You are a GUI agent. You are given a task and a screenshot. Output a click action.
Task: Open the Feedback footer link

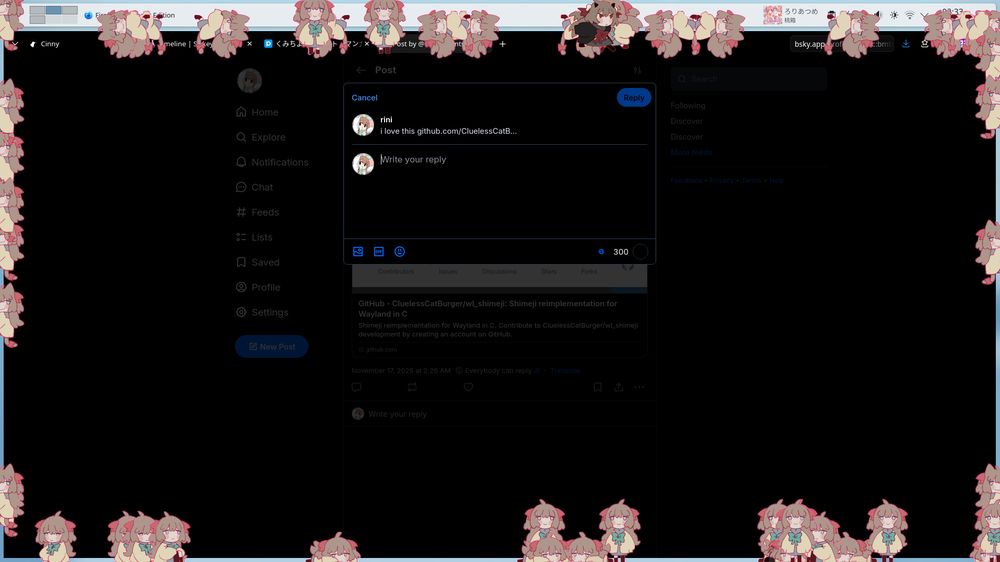click(686, 181)
